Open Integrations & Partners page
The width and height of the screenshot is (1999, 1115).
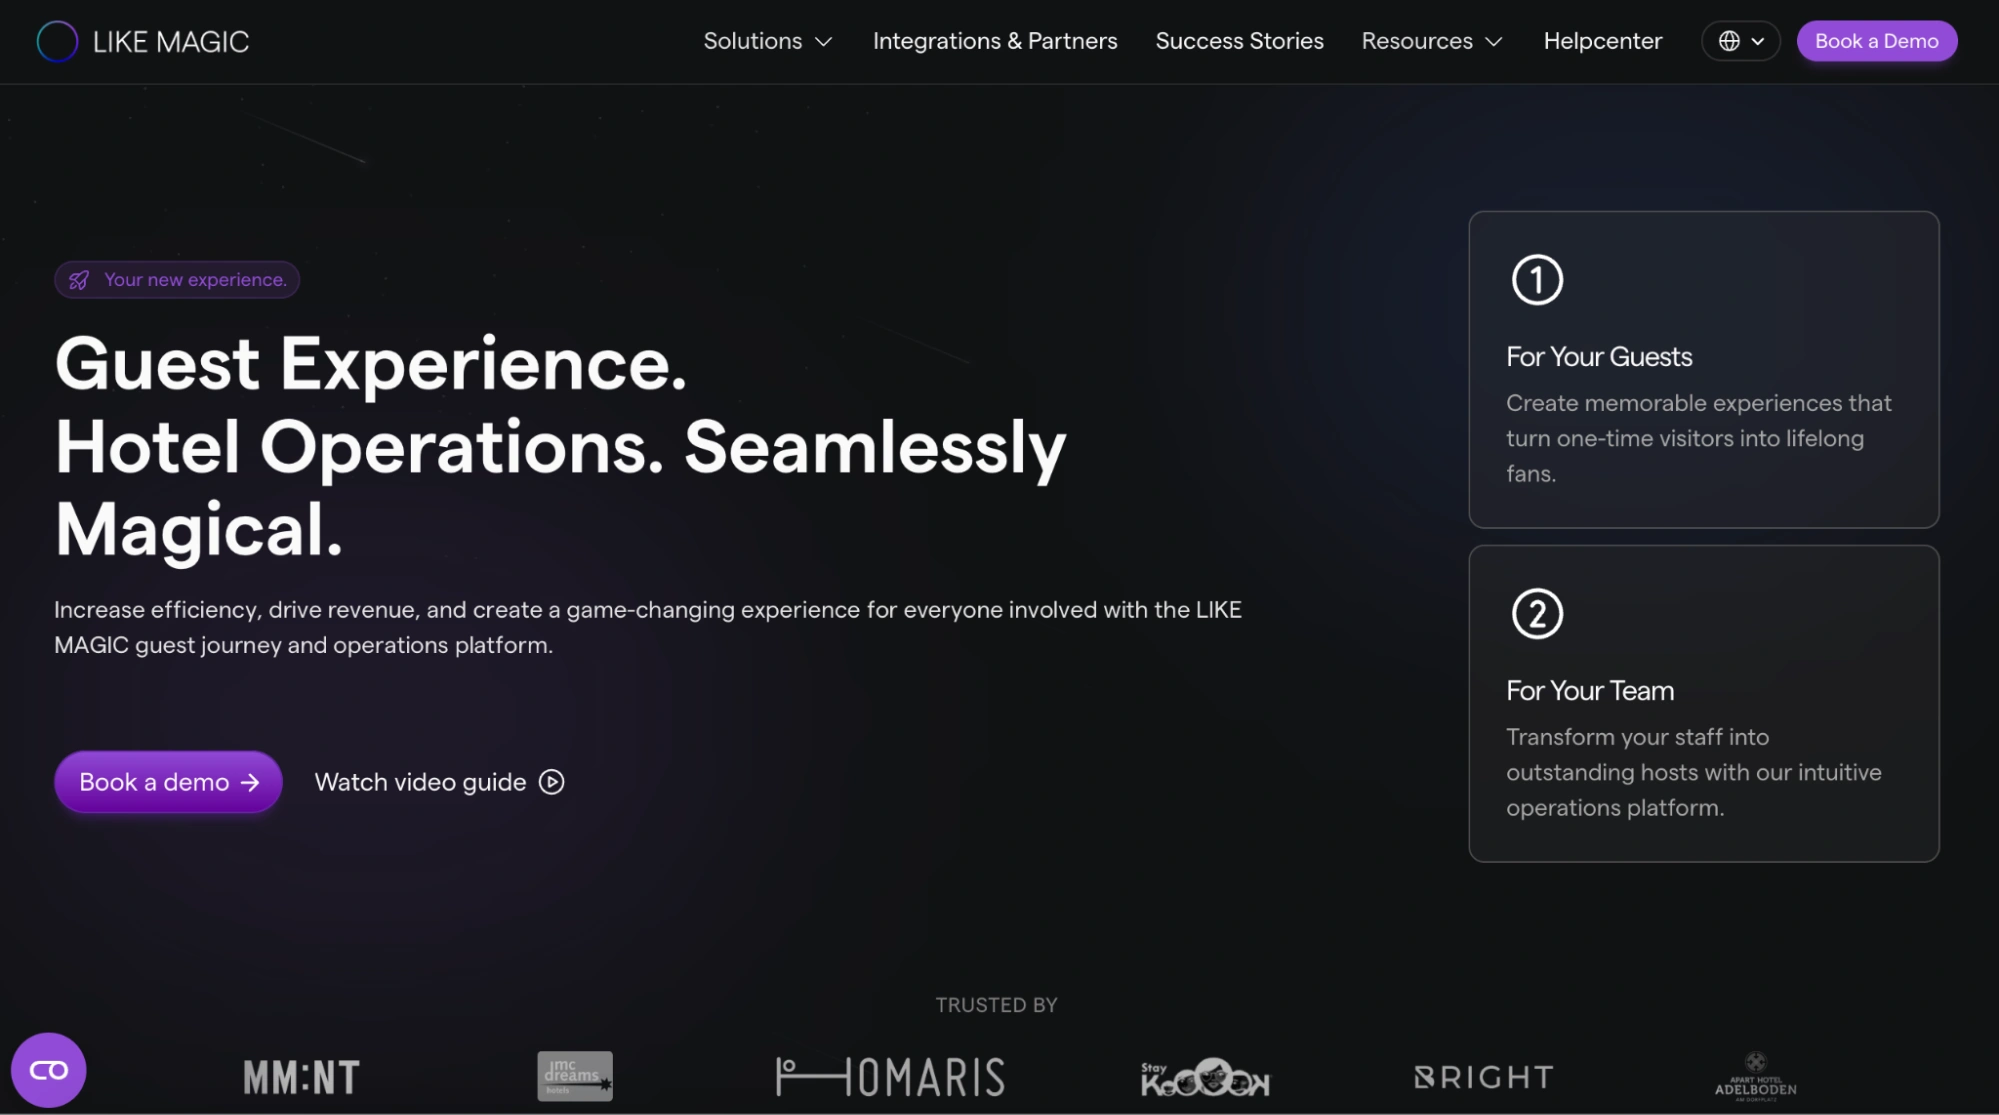point(994,41)
